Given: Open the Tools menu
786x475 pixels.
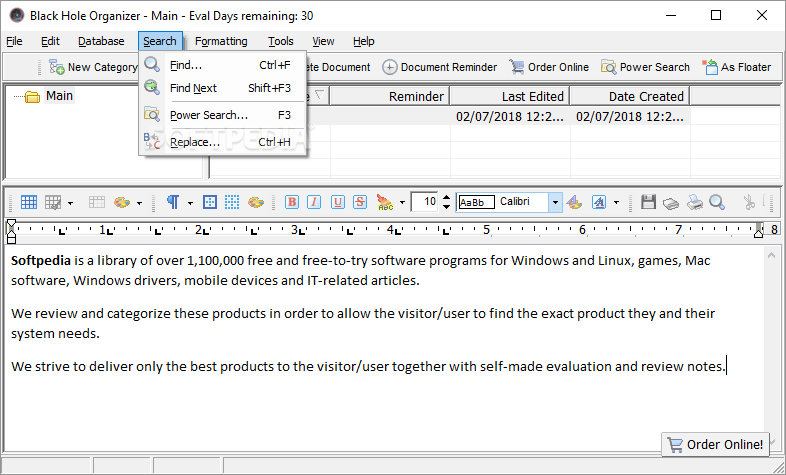Looking at the screenshot, I should coord(281,41).
